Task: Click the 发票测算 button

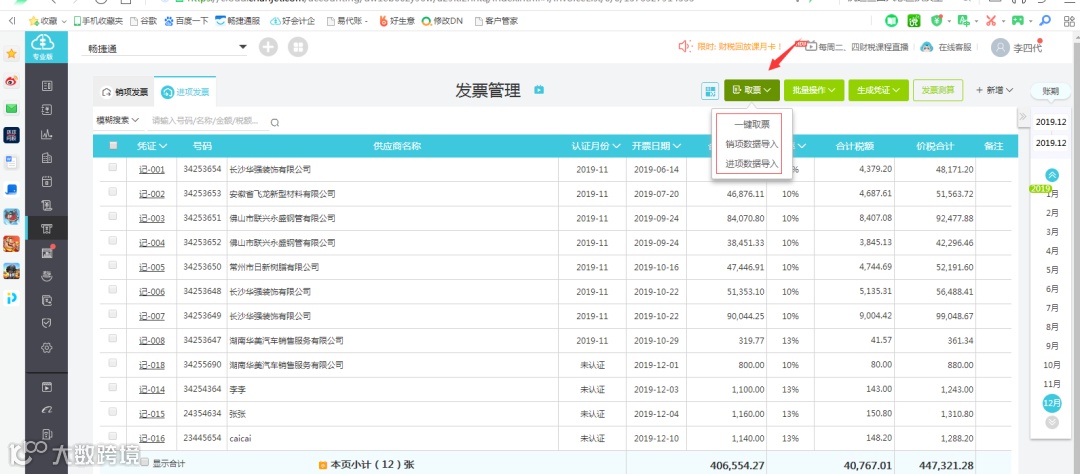Action: click(938, 90)
